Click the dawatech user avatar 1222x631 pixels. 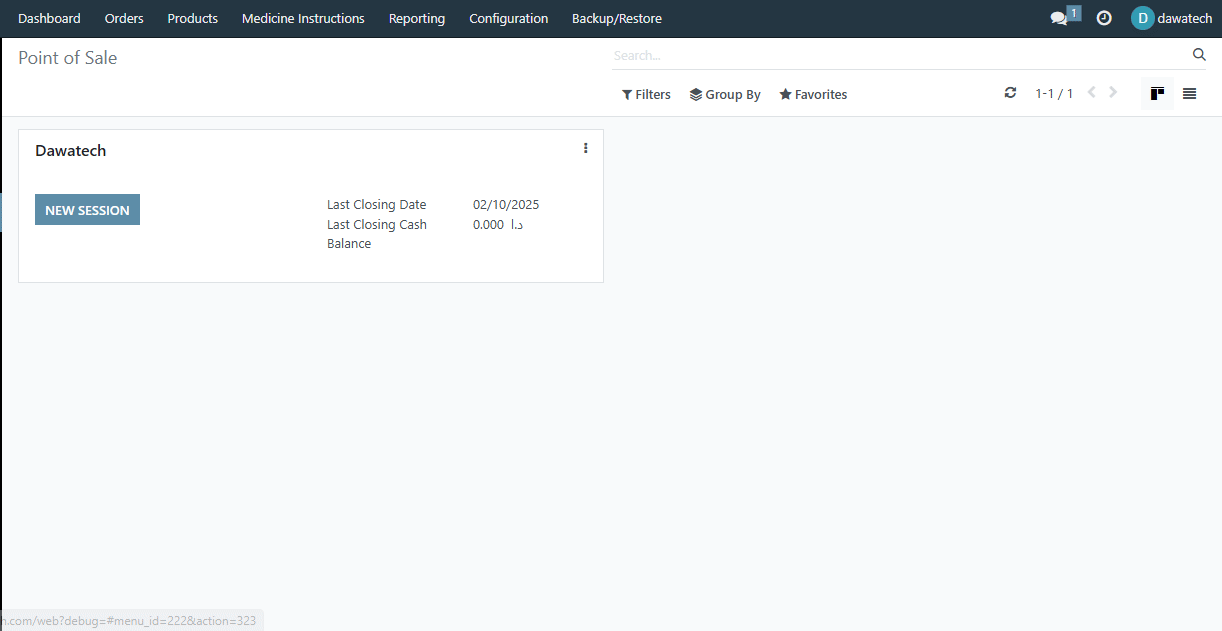click(1142, 18)
